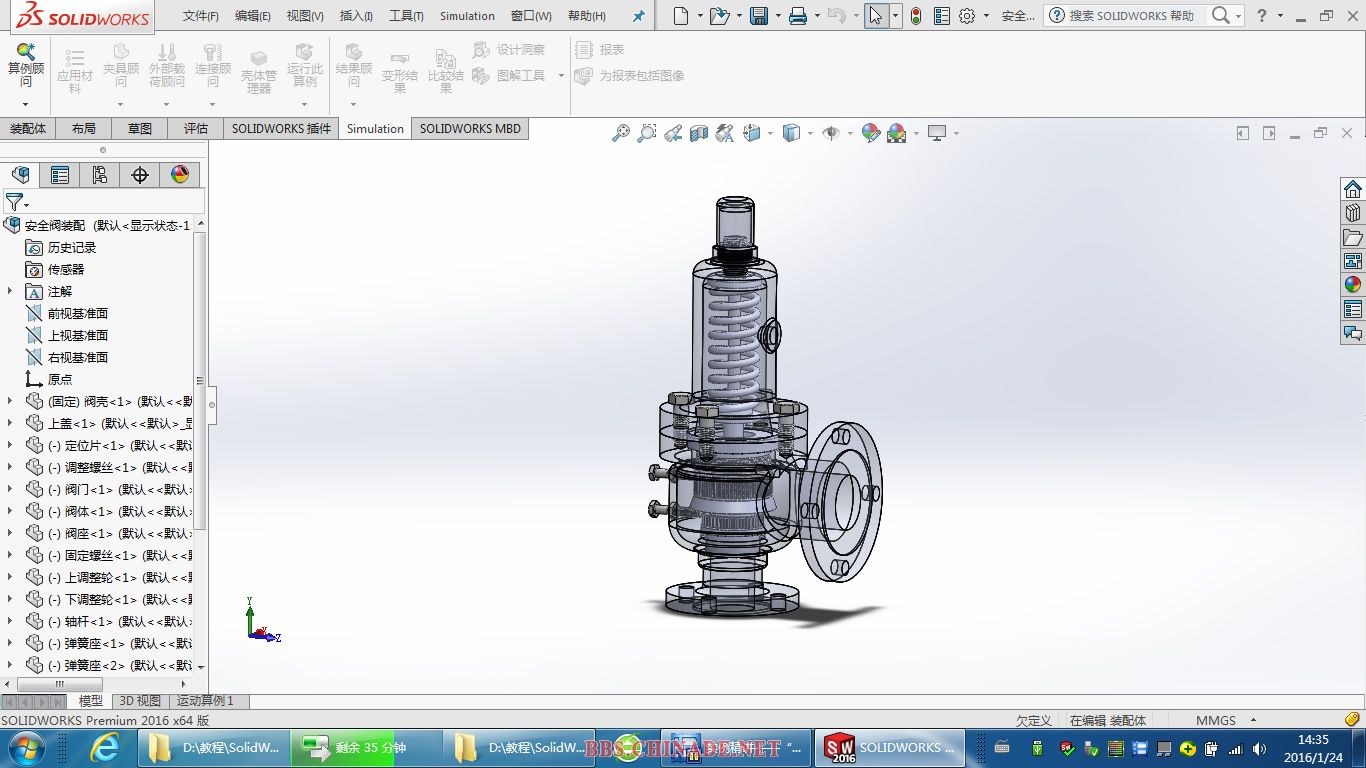
Task: Expand the 注解 folder in tree
Action: pyautogui.click(x=10, y=291)
